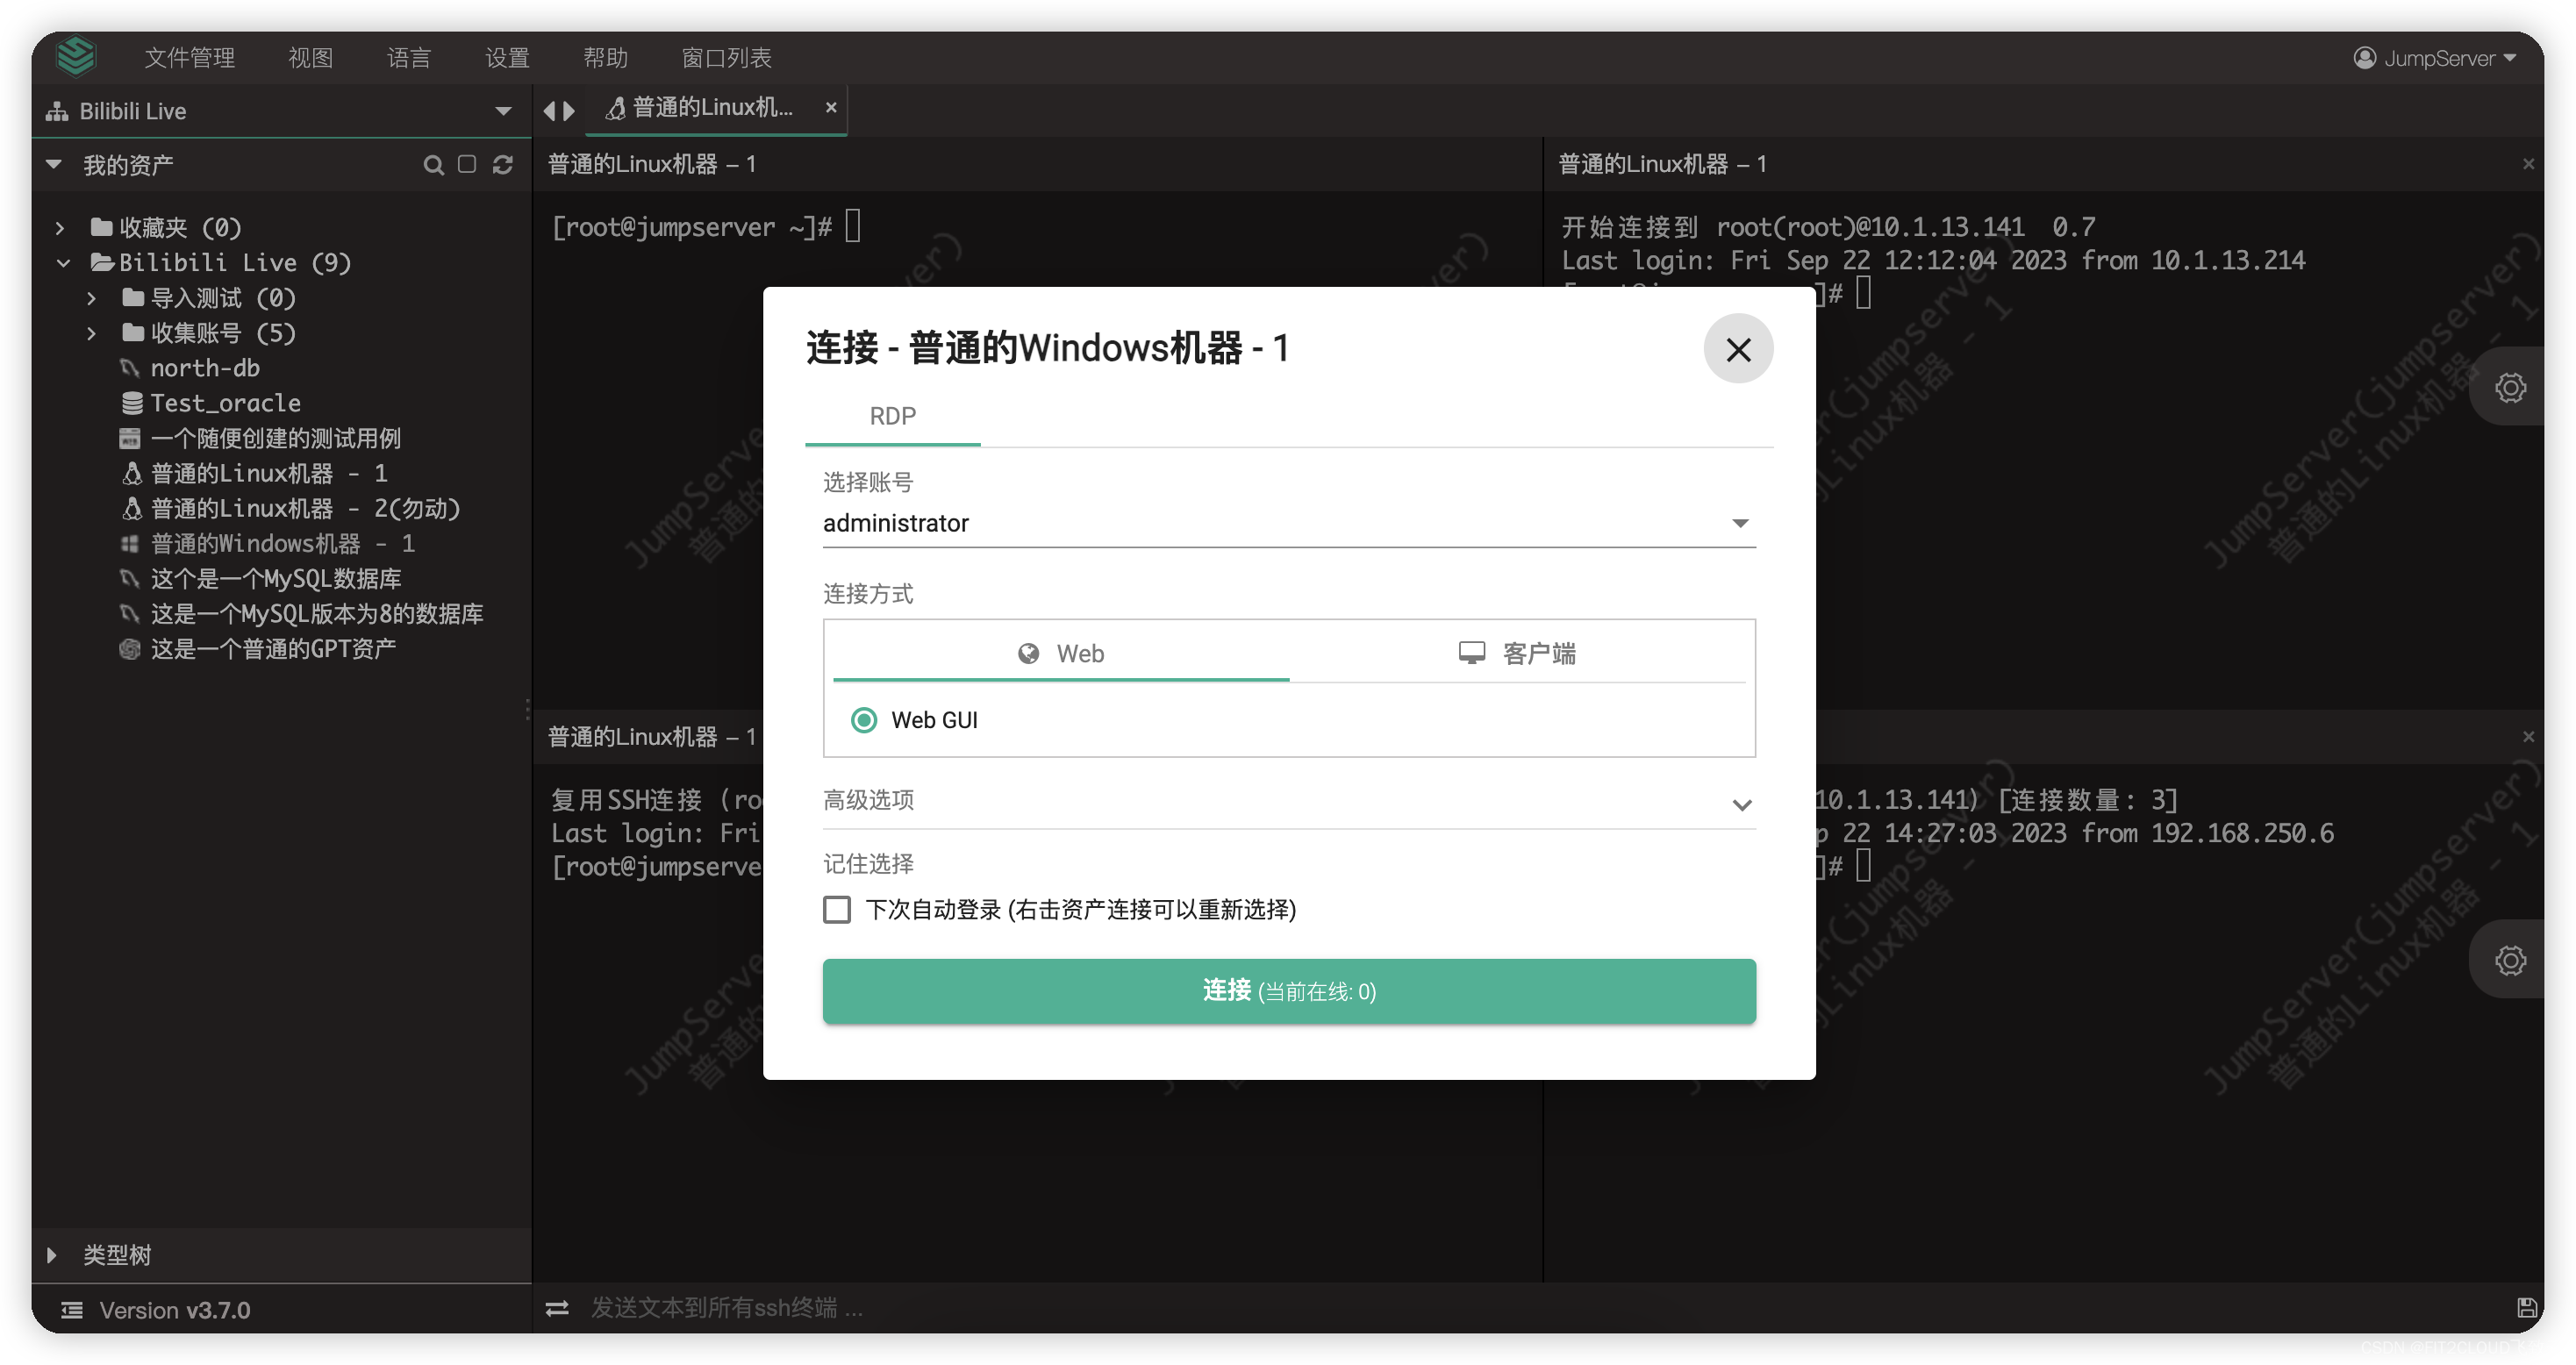Viewport: 2576px width, 1365px height.
Task: Click the swap icon next to ssh broadcast bar
Action: pyautogui.click(x=557, y=1308)
